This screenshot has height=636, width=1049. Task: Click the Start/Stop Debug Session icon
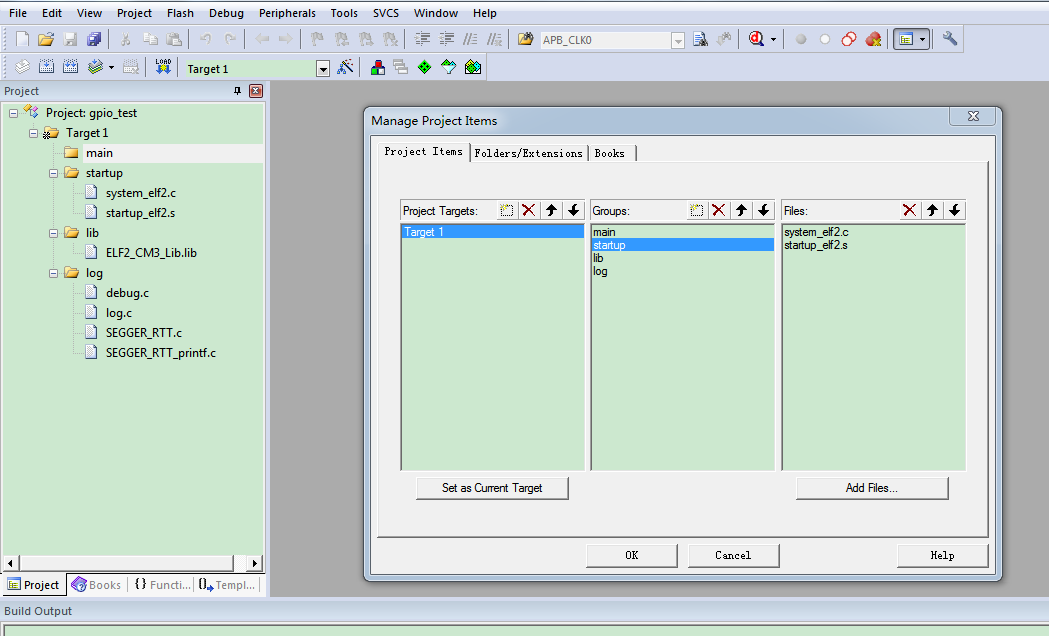pos(756,39)
